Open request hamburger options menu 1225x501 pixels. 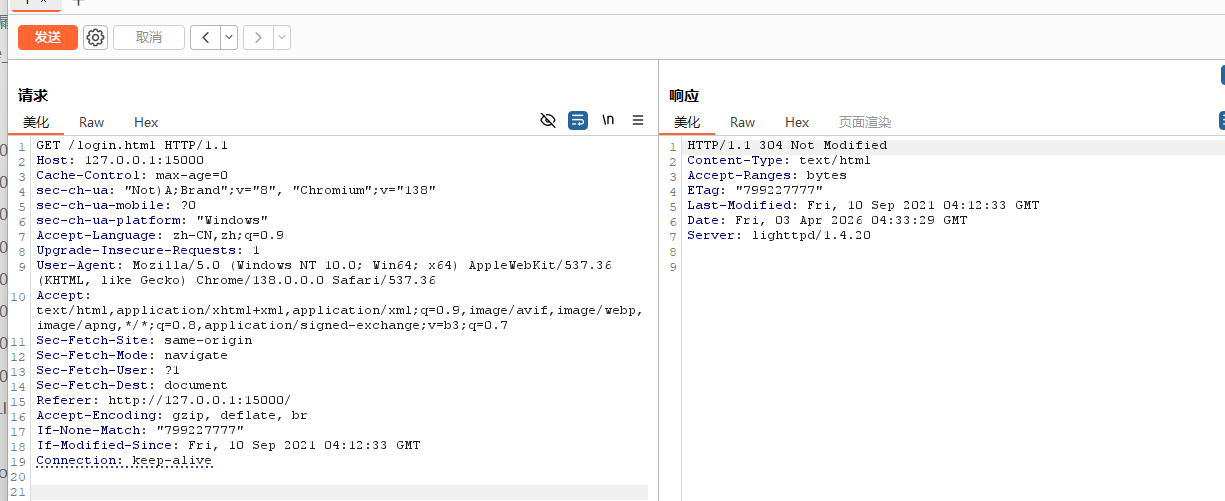click(x=638, y=121)
